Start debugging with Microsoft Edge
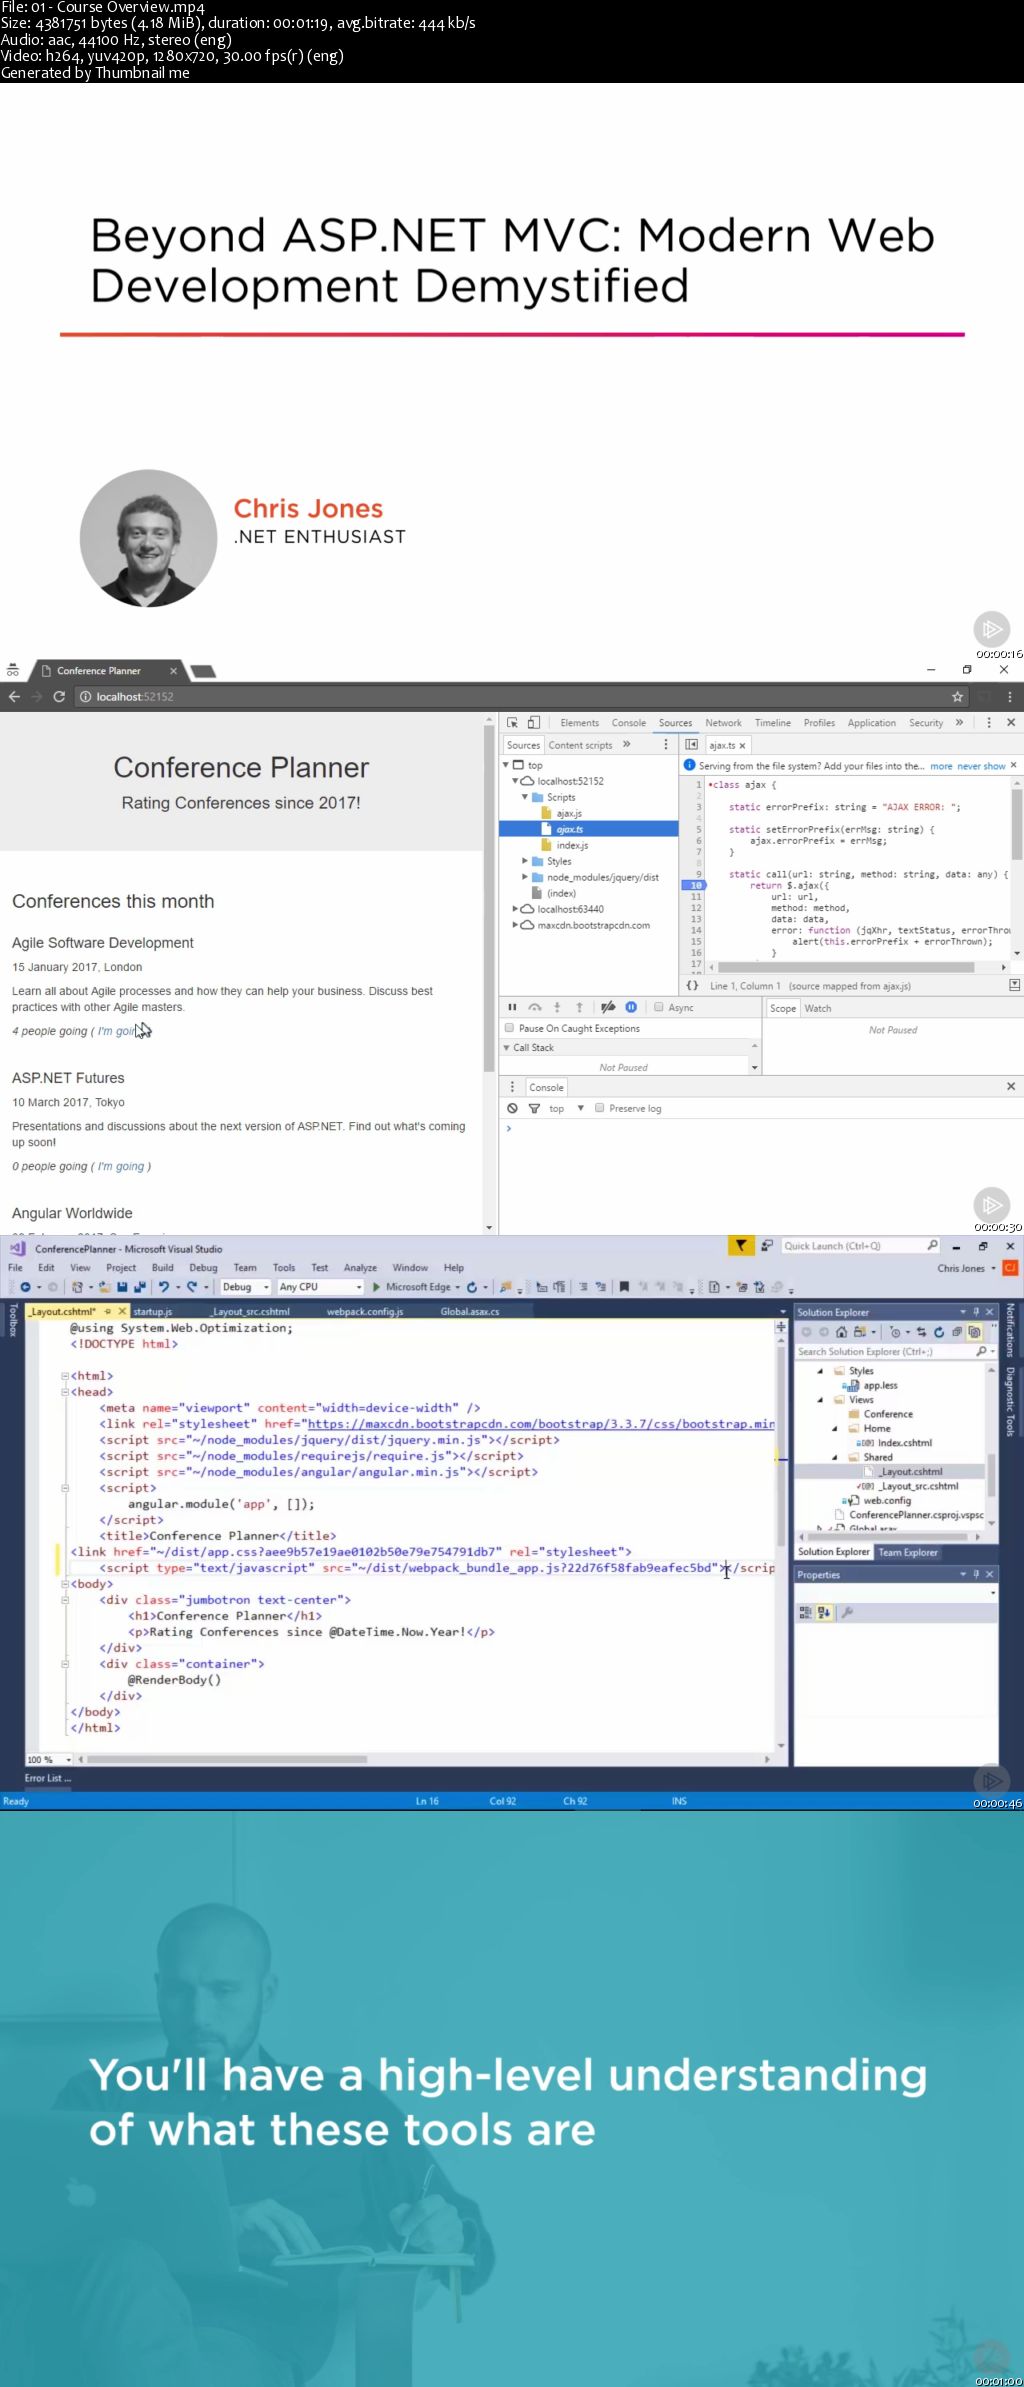1024x2387 pixels. coord(412,1287)
